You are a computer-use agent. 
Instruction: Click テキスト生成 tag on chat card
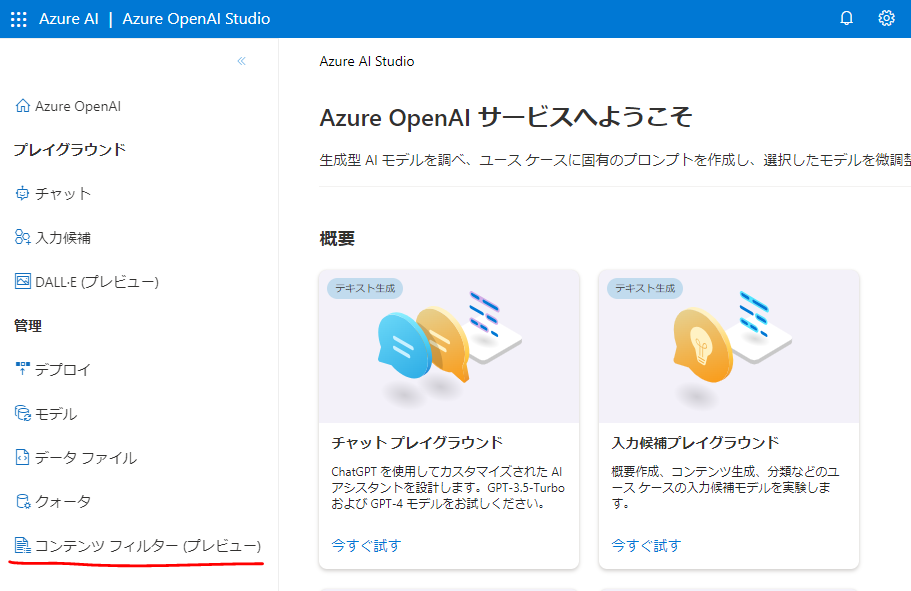click(365, 288)
